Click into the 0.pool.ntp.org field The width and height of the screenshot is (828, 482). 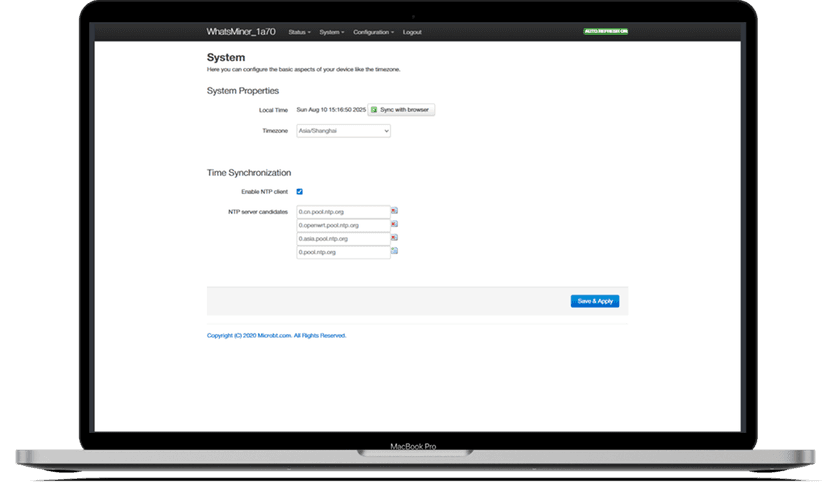[x=342, y=252]
